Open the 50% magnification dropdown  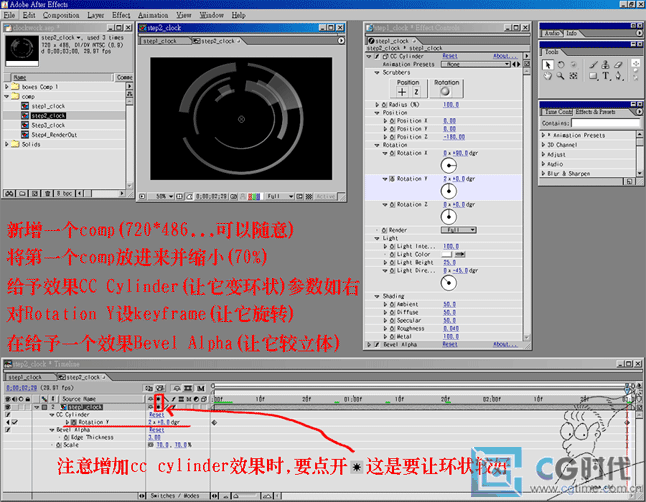[x=160, y=197]
